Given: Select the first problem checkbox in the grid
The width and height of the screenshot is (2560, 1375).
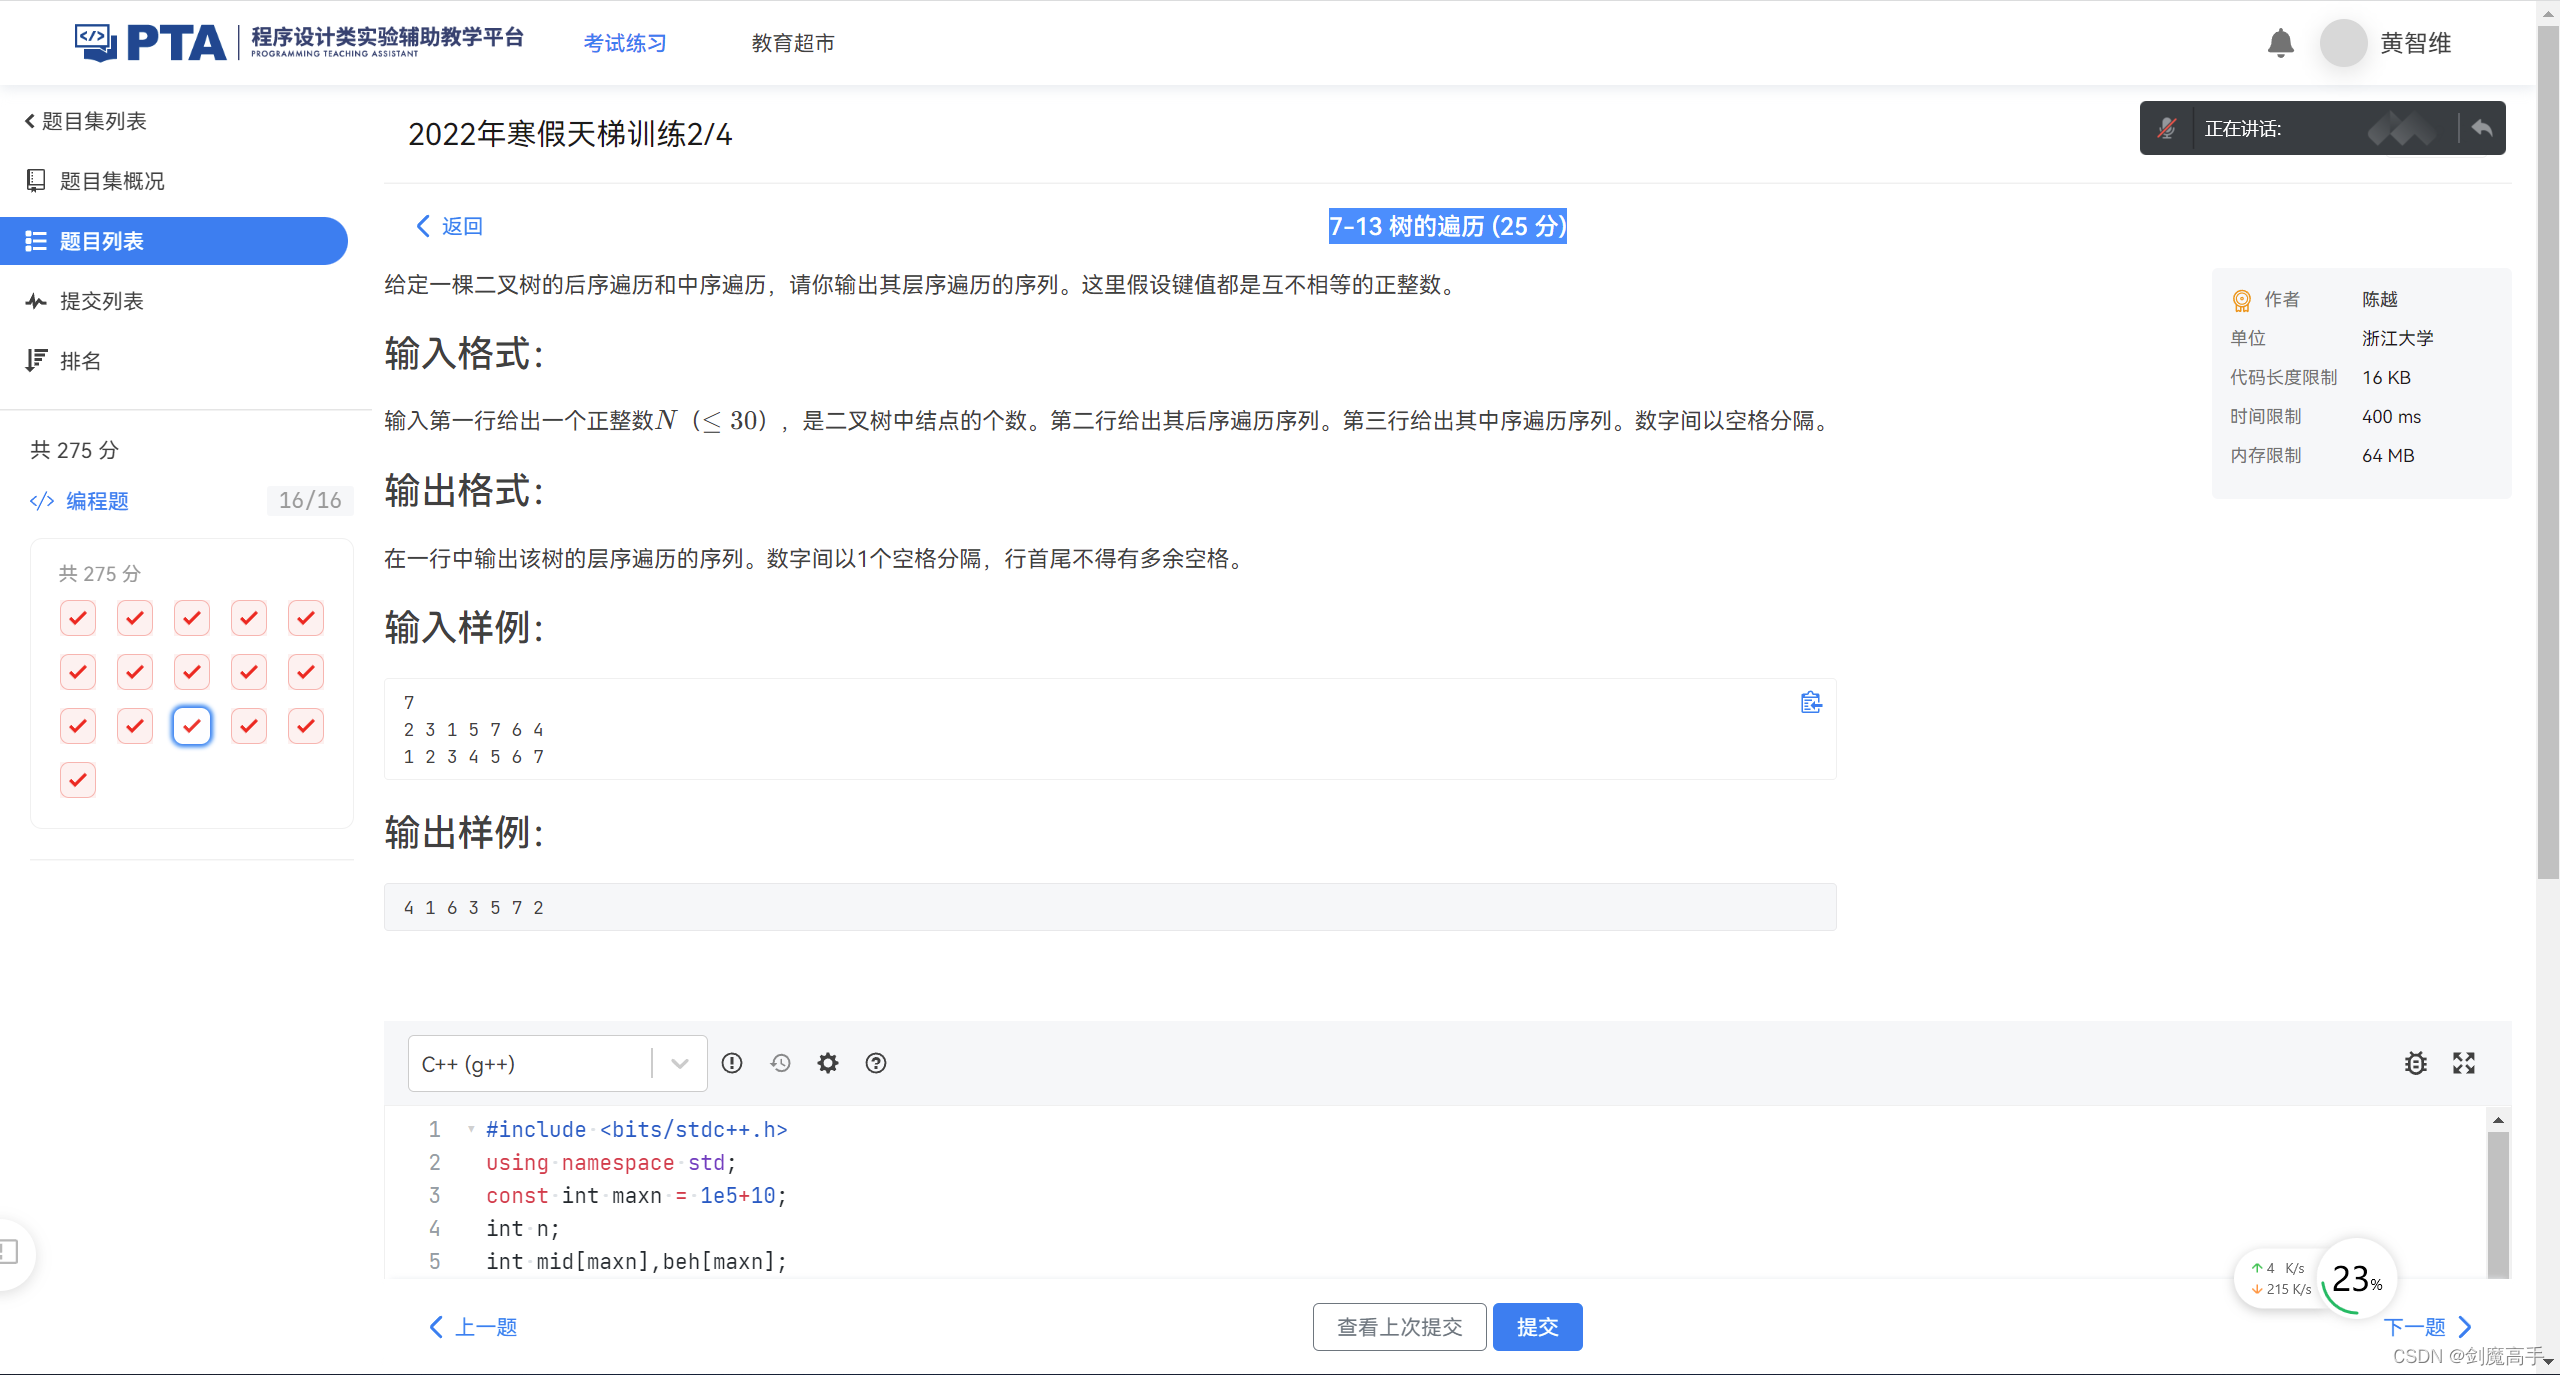Looking at the screenshot, I should (x=78, y=618).
